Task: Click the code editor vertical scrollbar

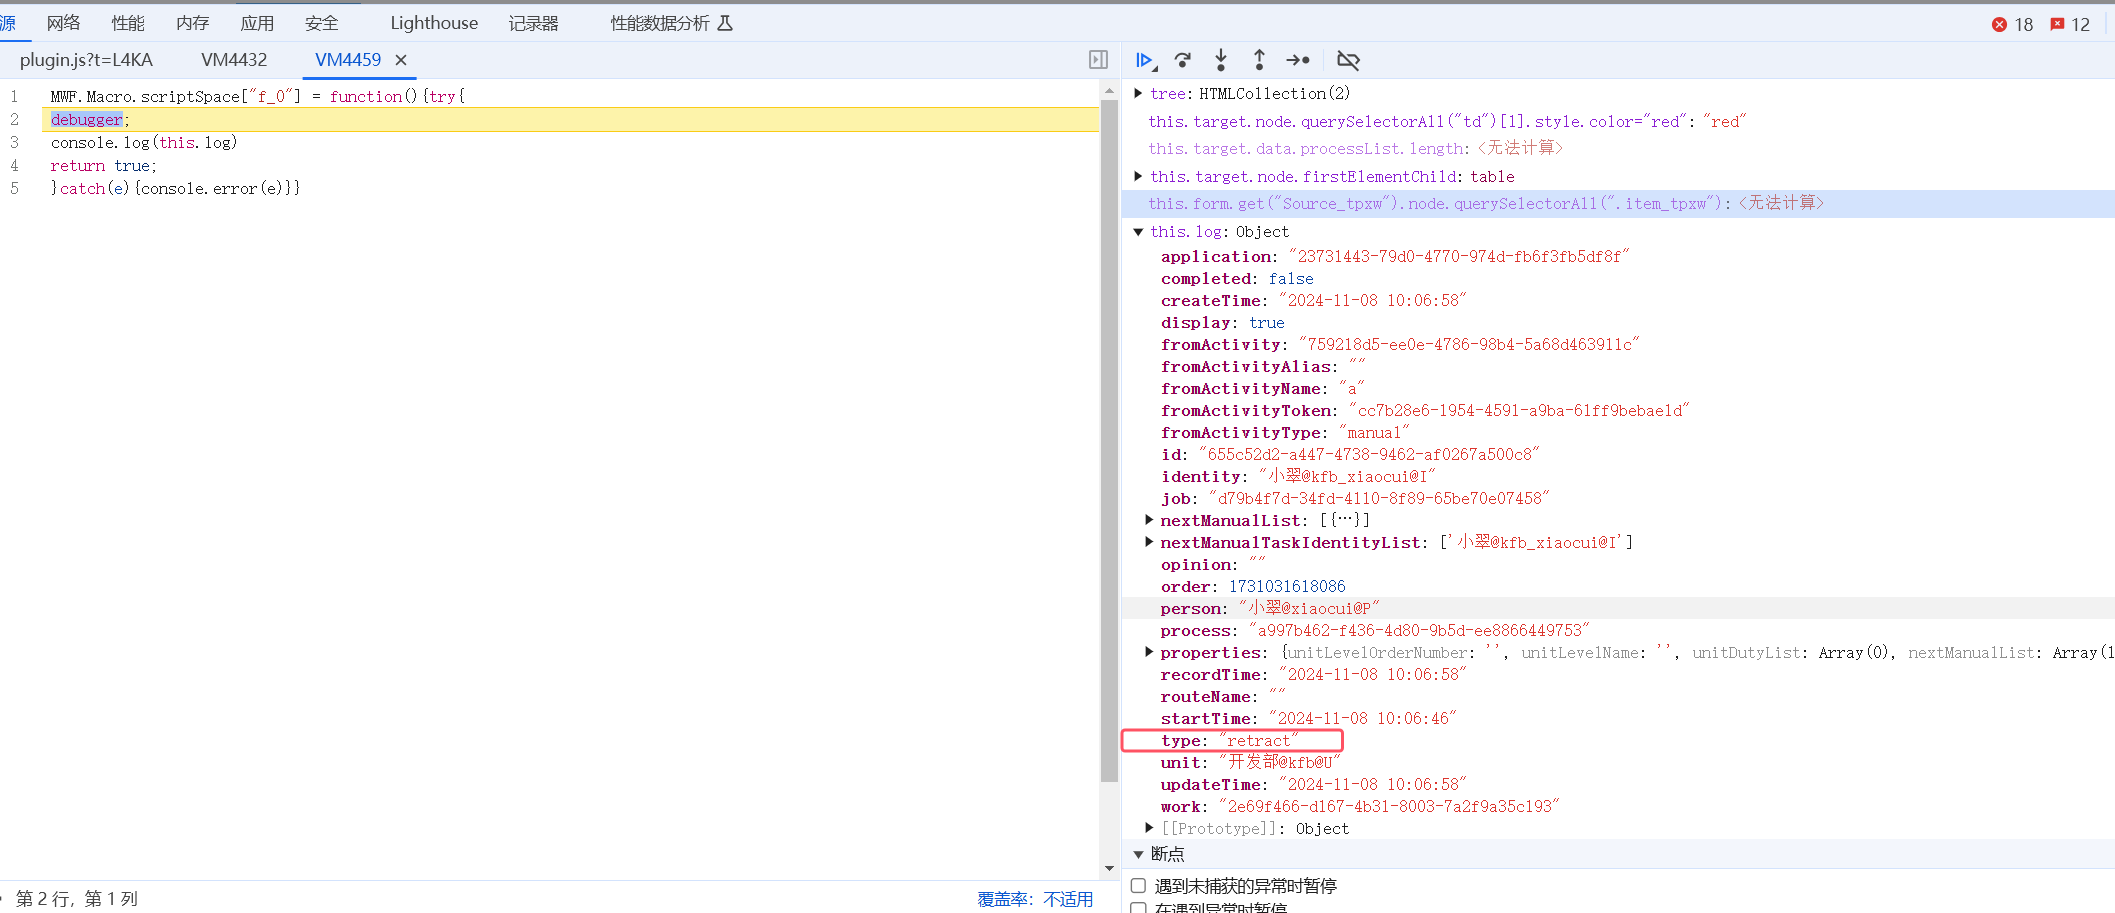Action: [1109, 440]
